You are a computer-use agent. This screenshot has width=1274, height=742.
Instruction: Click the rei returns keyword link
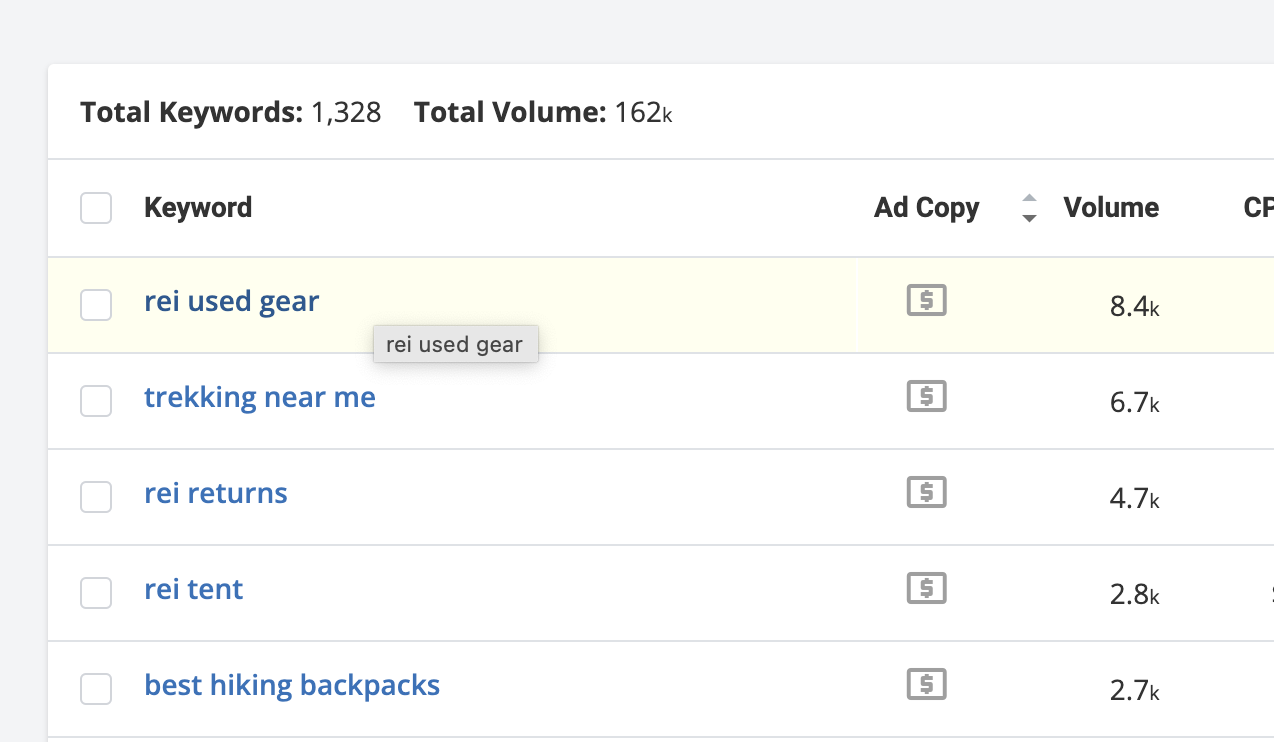coord(215,493)
